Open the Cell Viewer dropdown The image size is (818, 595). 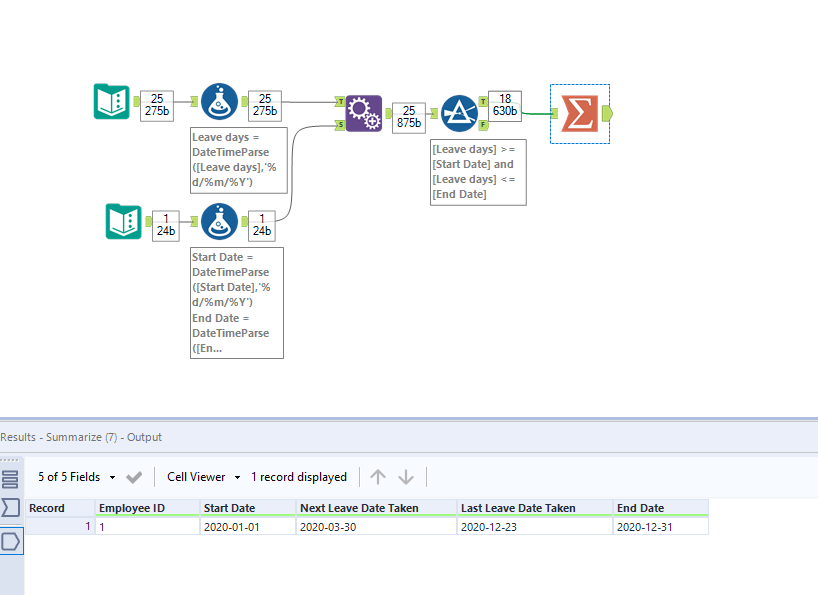pos(202,477)
